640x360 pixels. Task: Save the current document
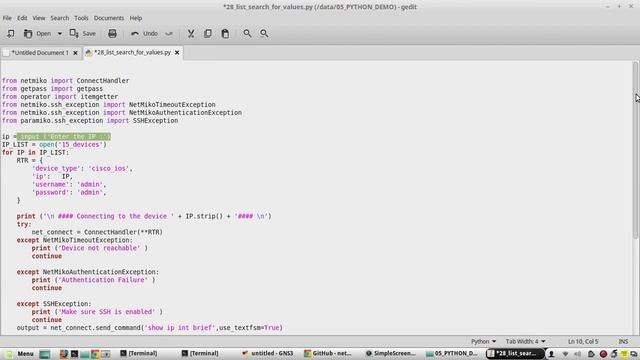(x=82, y=33)
